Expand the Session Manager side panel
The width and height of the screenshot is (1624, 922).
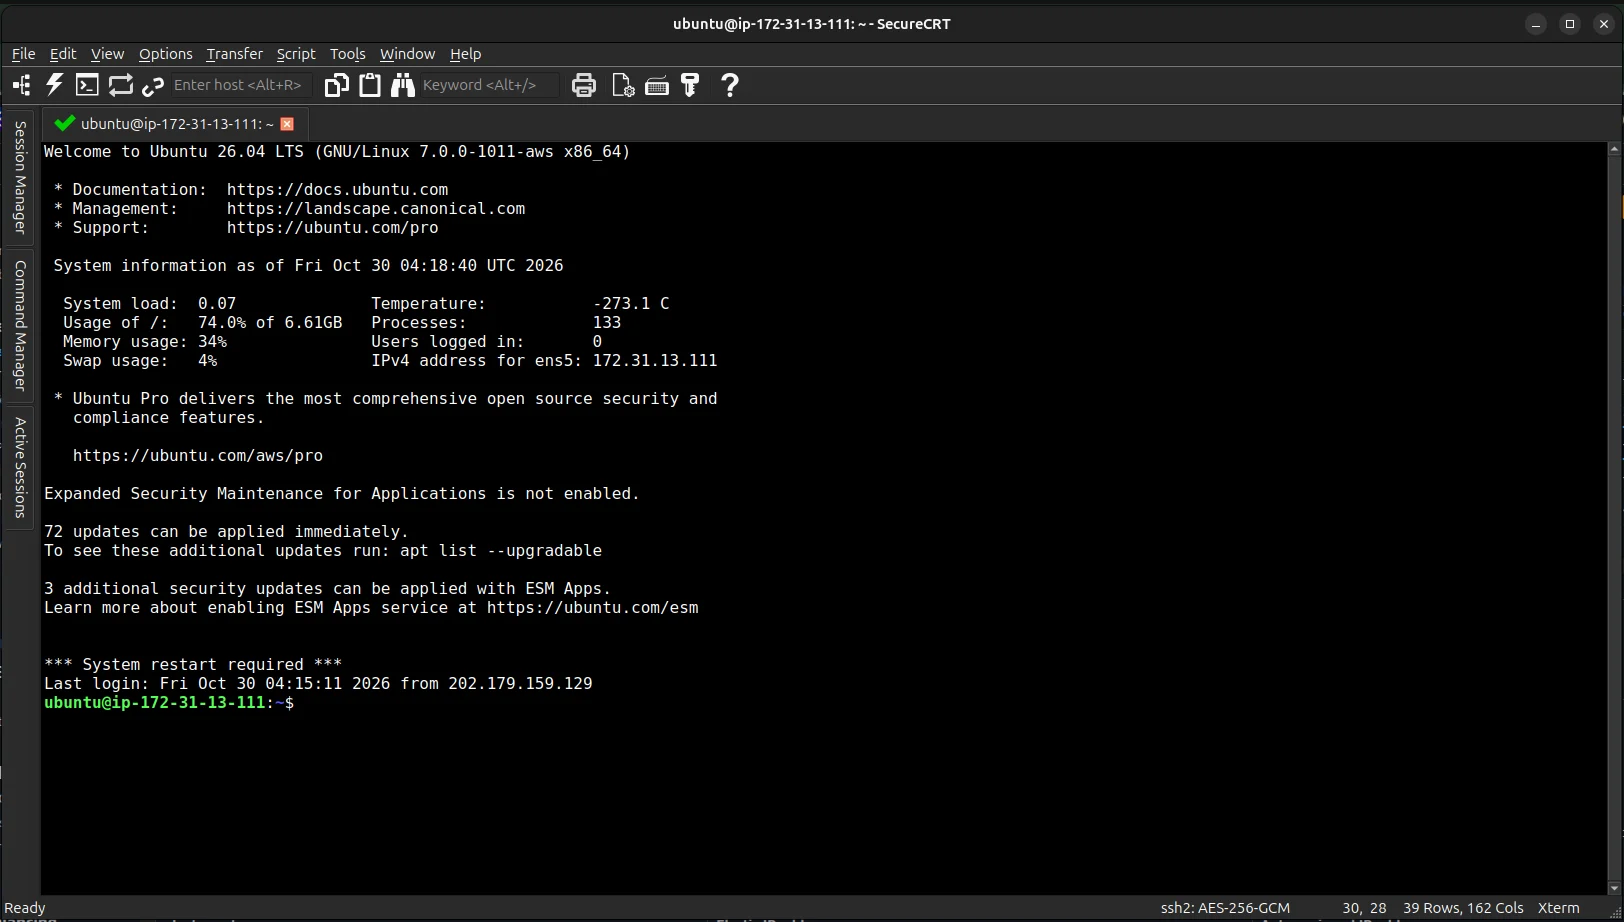click(x=19, y=177)
